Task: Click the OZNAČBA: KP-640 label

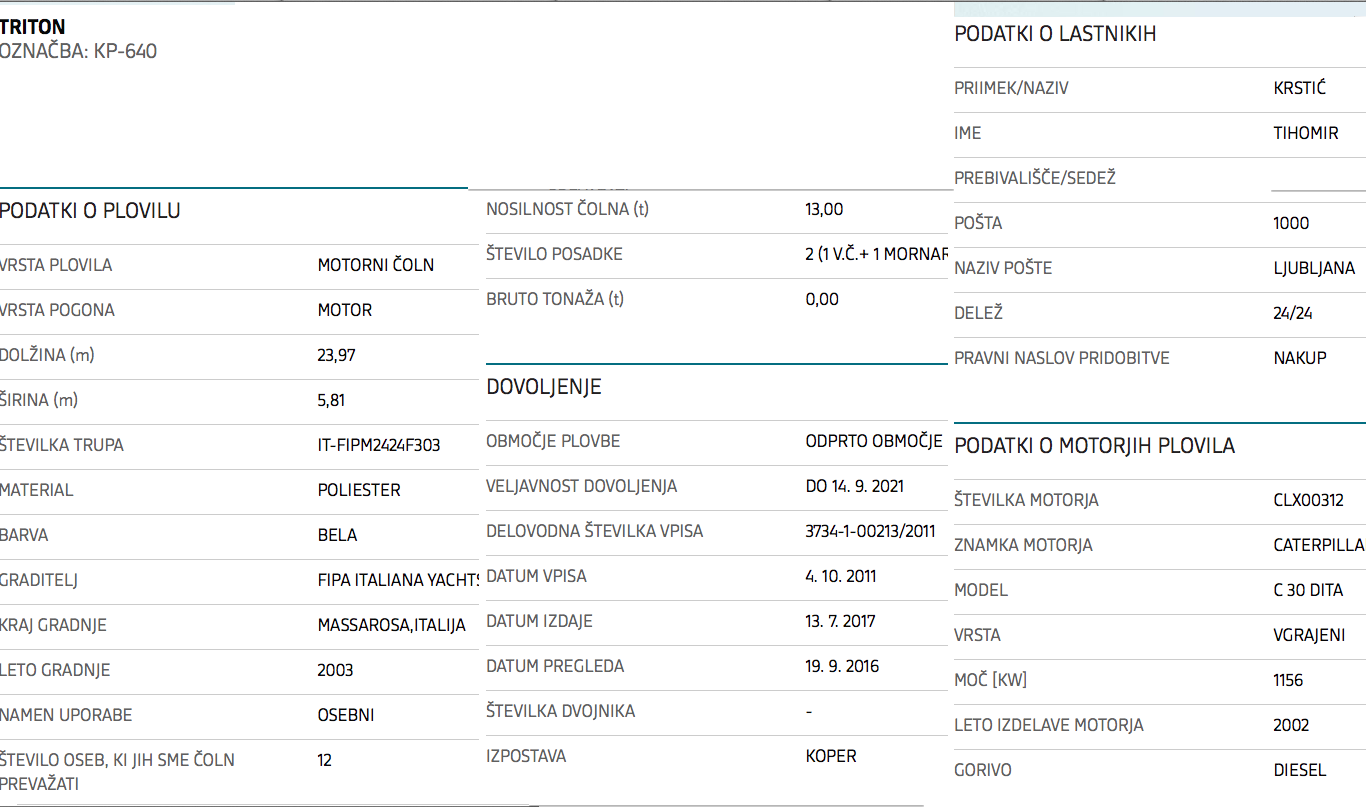Action: pyautogui.click(x=78, y=51)
